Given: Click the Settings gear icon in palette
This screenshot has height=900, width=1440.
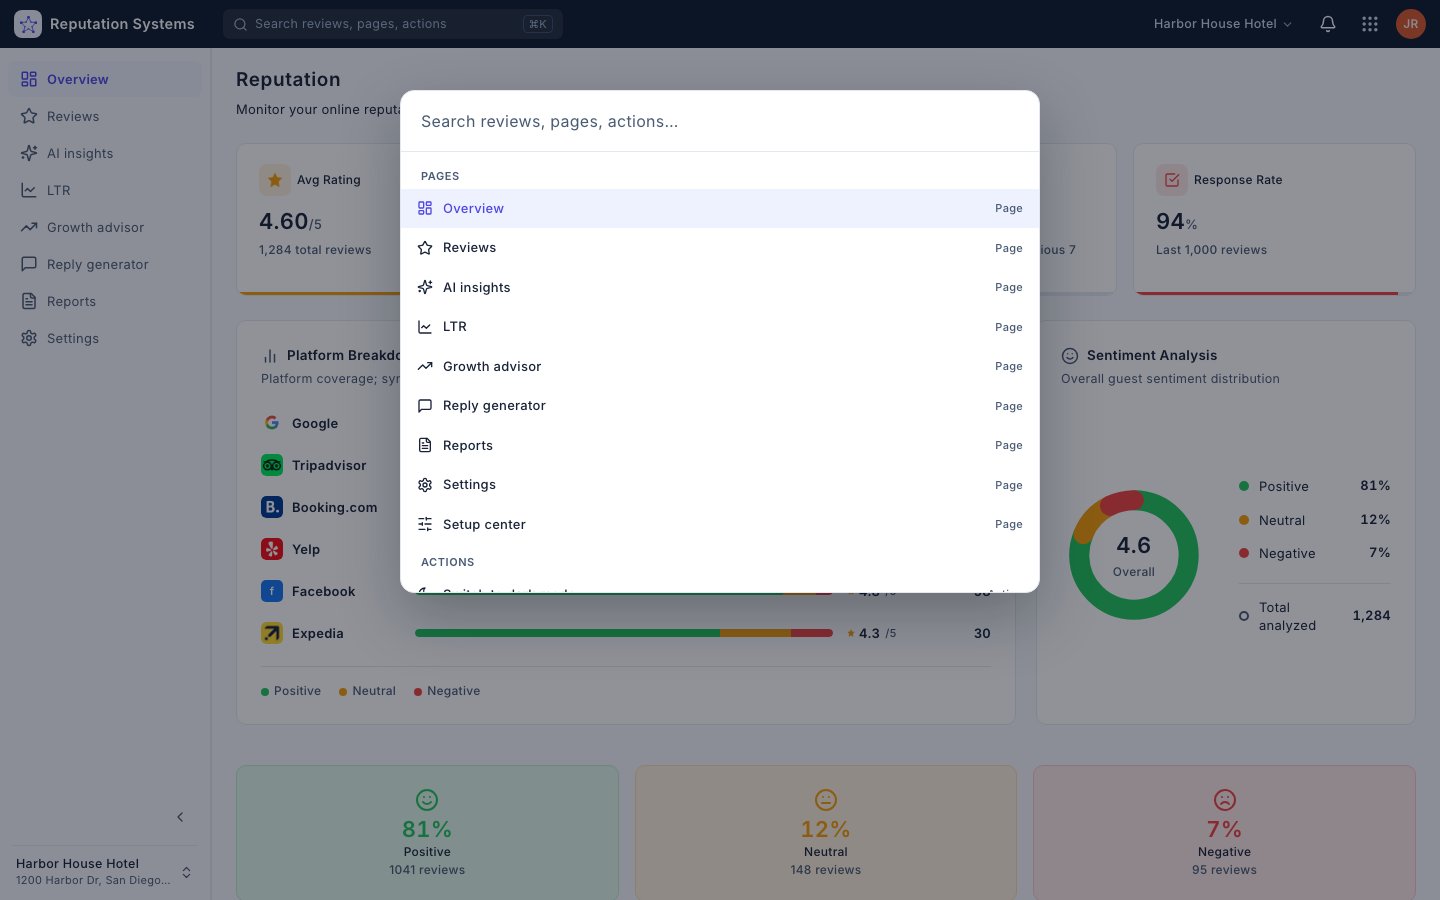Looking at the screenshot, I should tap(425, 485).
